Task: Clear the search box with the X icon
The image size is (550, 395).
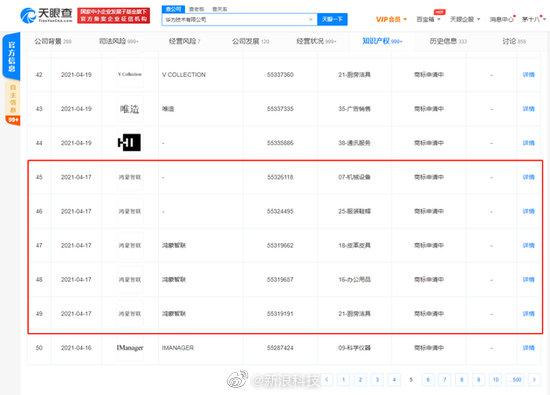Action: click(311, 20)
